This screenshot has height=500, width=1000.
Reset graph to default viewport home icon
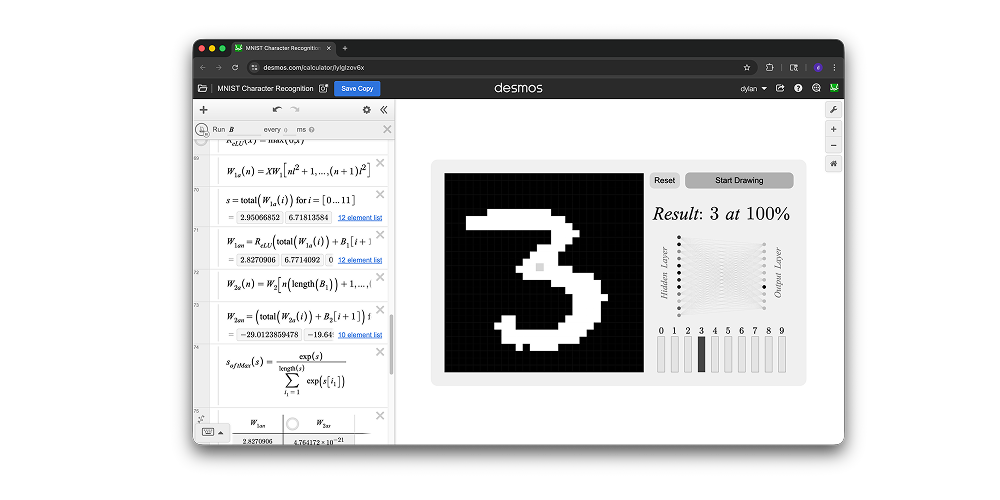coord(833,164)
